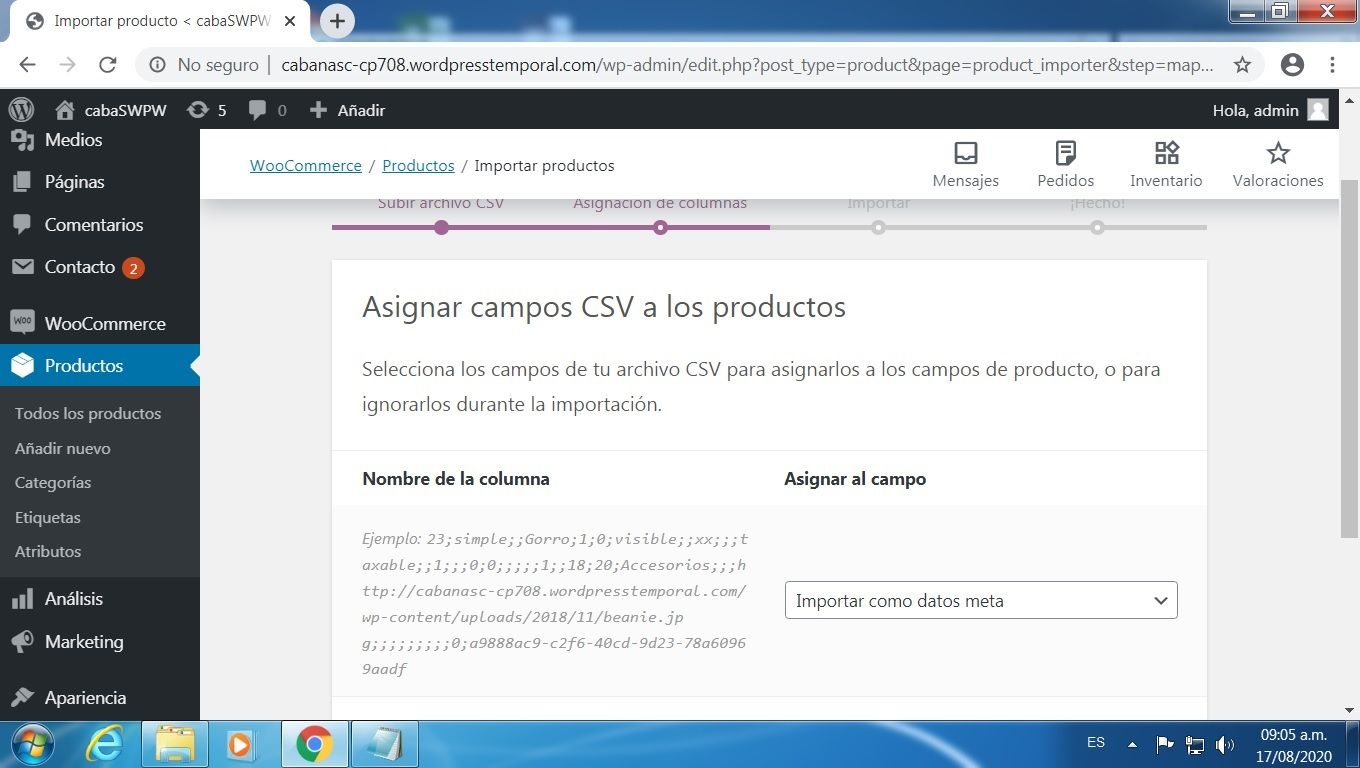Click the address bar URL
The image size is (1360, 768).
747,65
